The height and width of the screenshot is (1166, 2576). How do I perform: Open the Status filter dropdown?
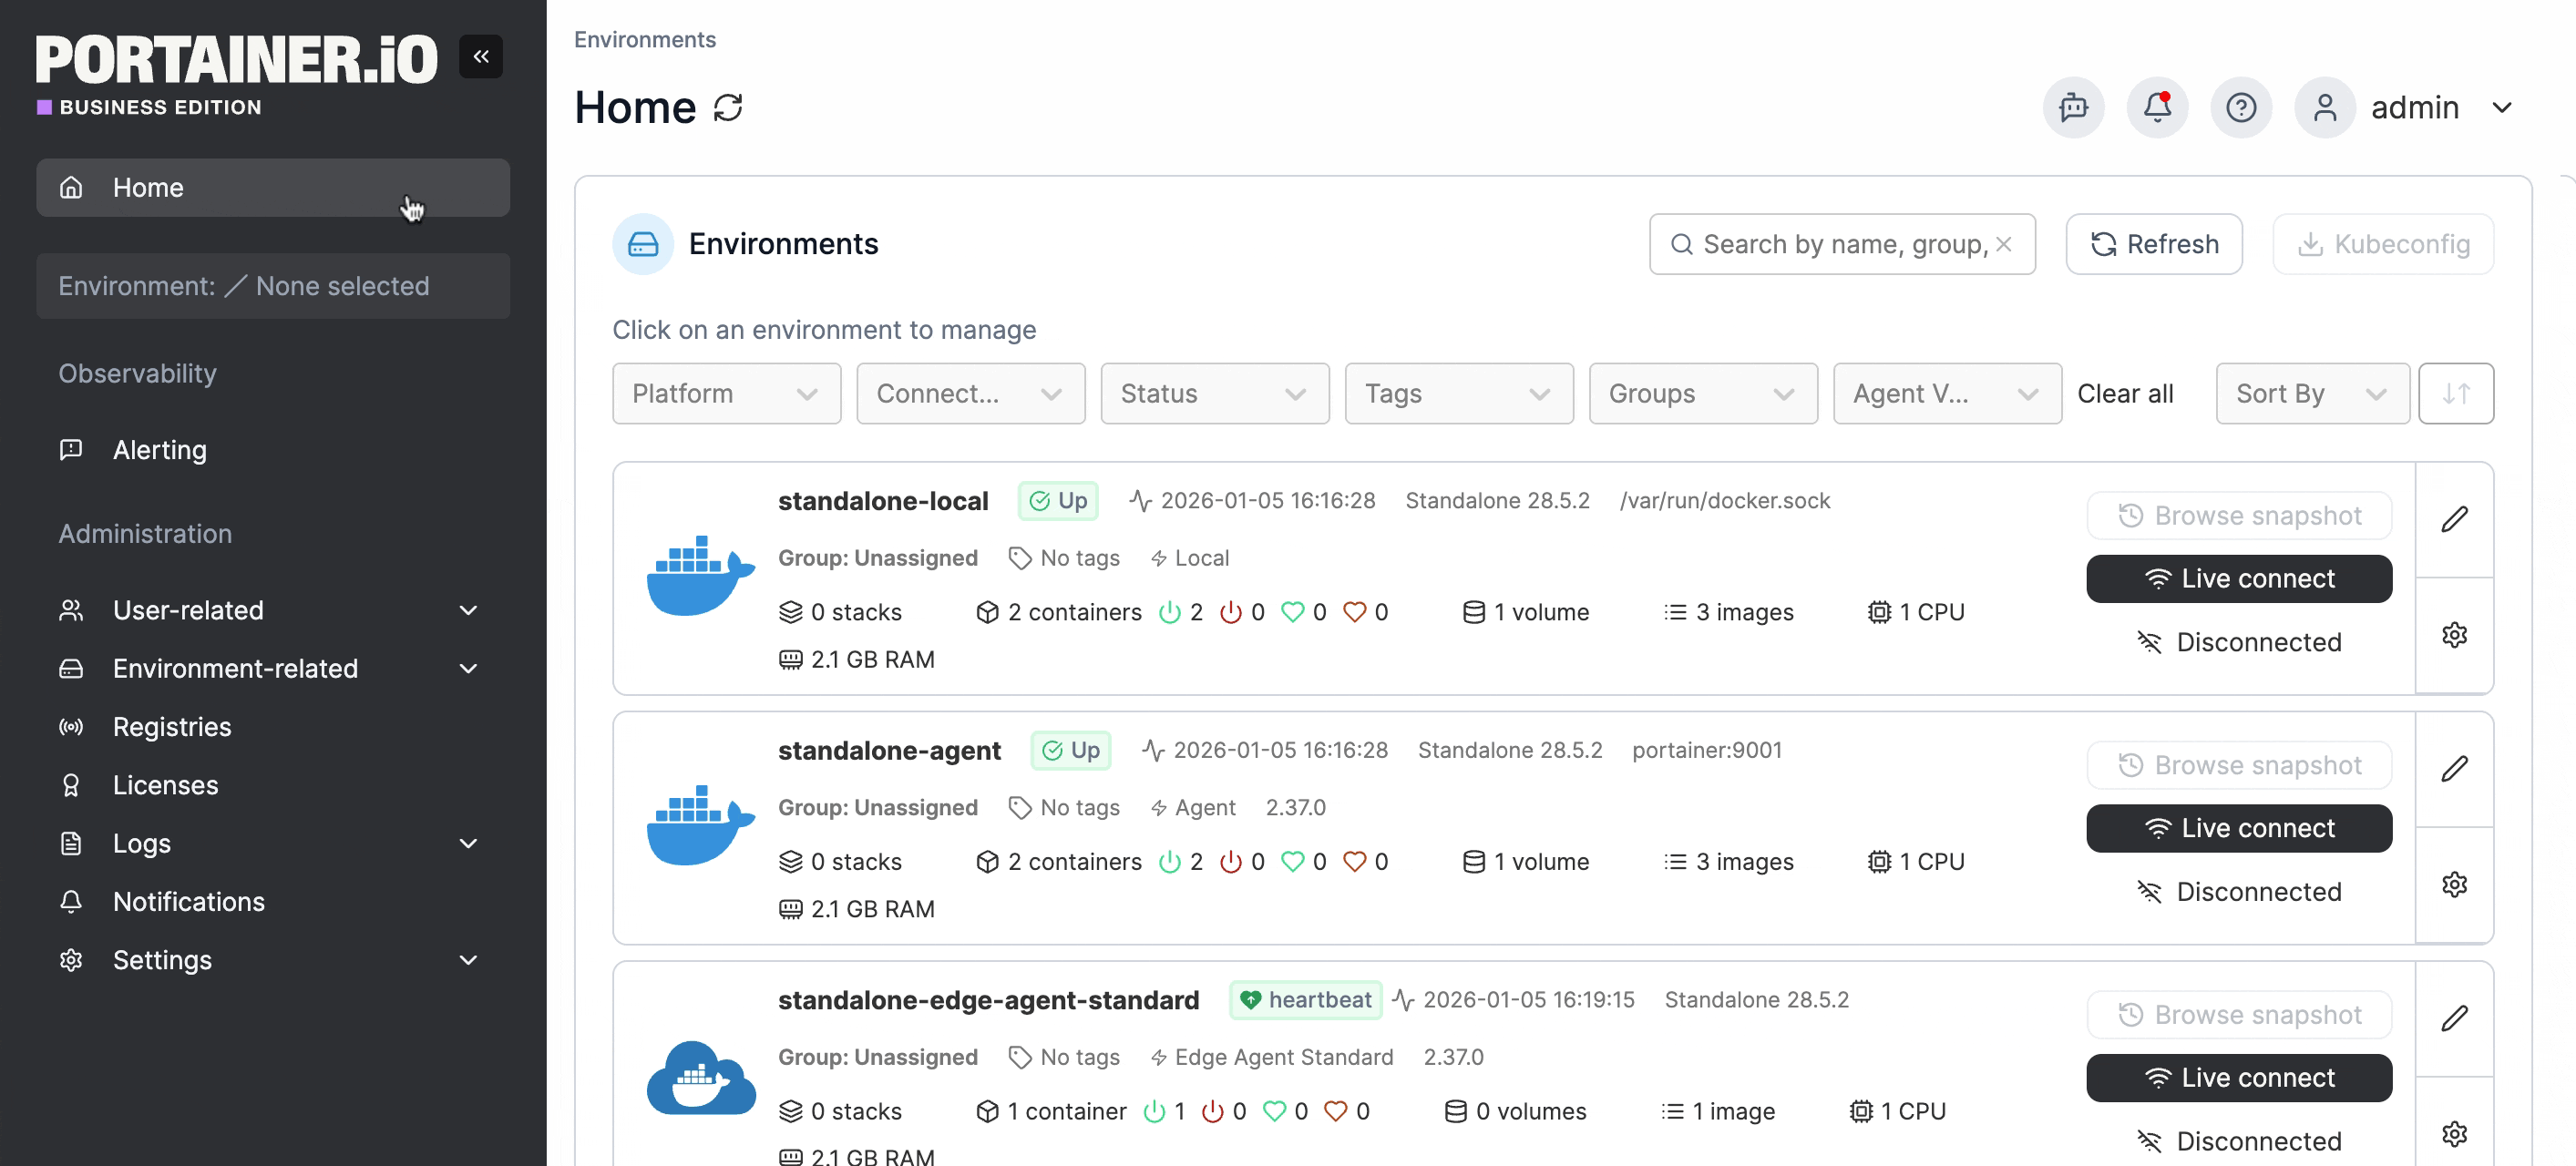[1214, 393]
